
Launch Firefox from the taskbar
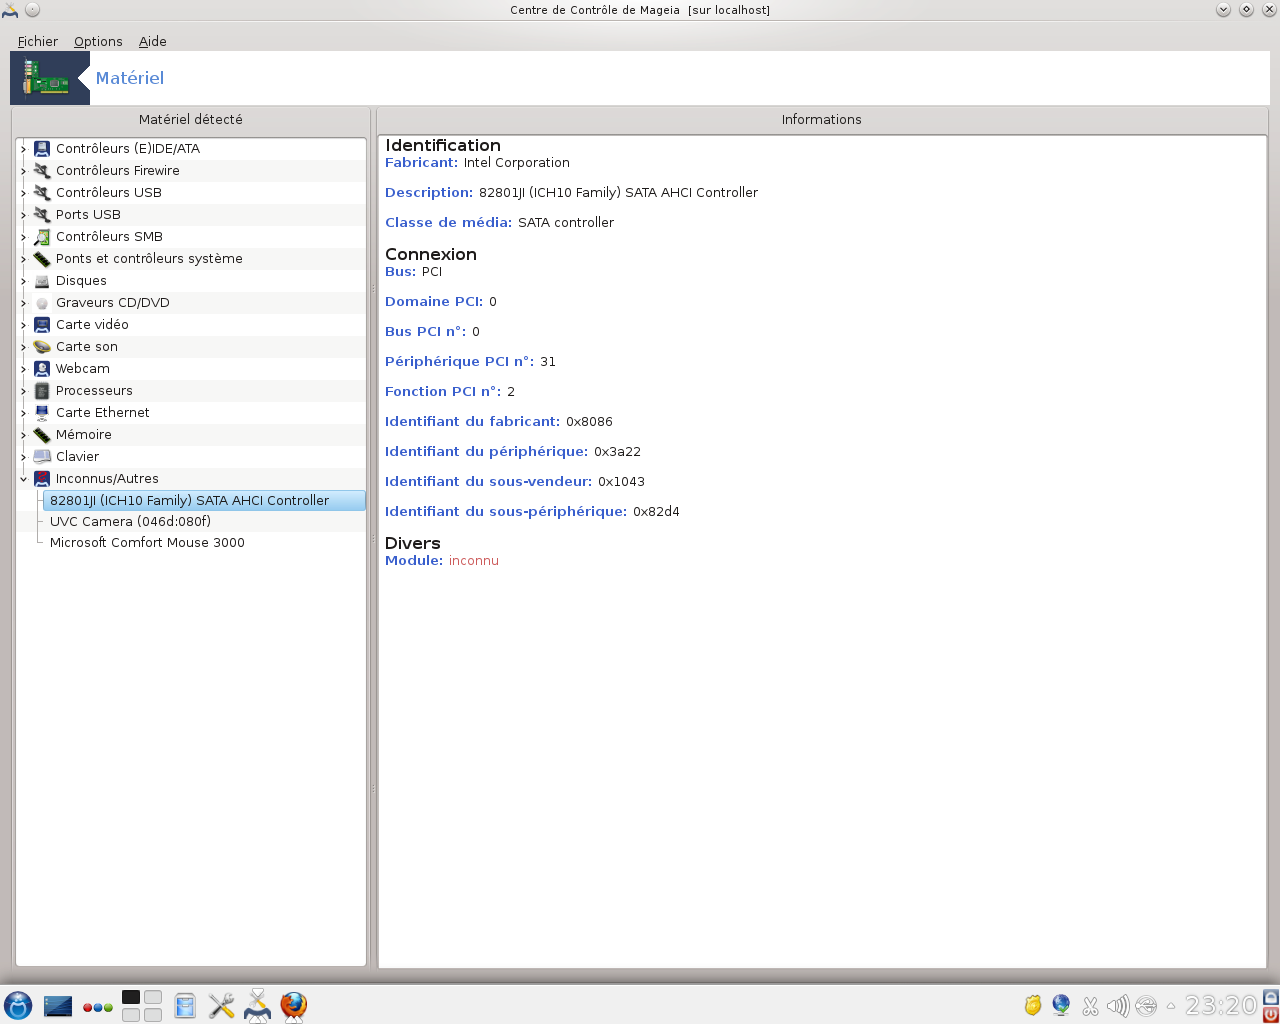tap(293, 1005)
